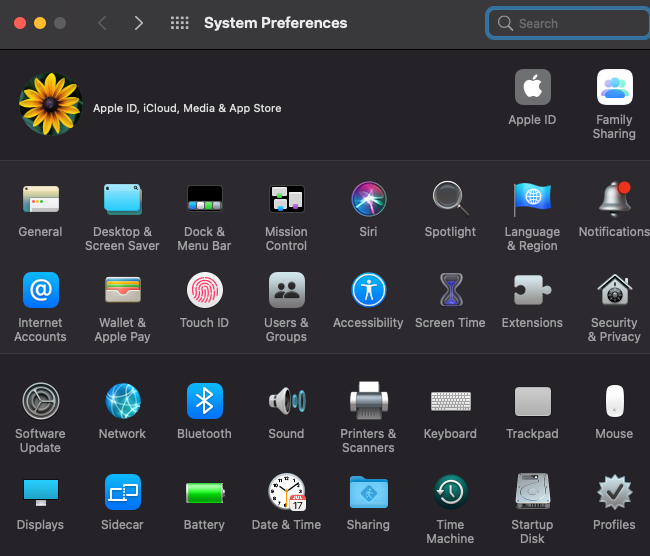
Task: Open Mission Control settings
Action: pyautogui.click(x=286, y=199)
